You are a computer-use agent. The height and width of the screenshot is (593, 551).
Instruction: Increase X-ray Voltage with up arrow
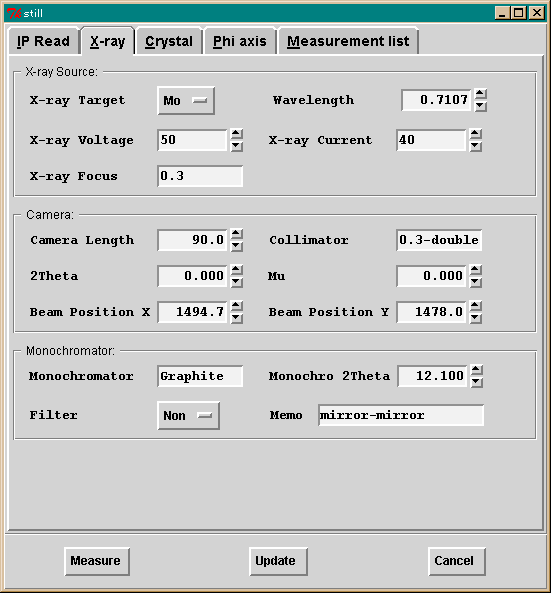[x=237, y=134]
